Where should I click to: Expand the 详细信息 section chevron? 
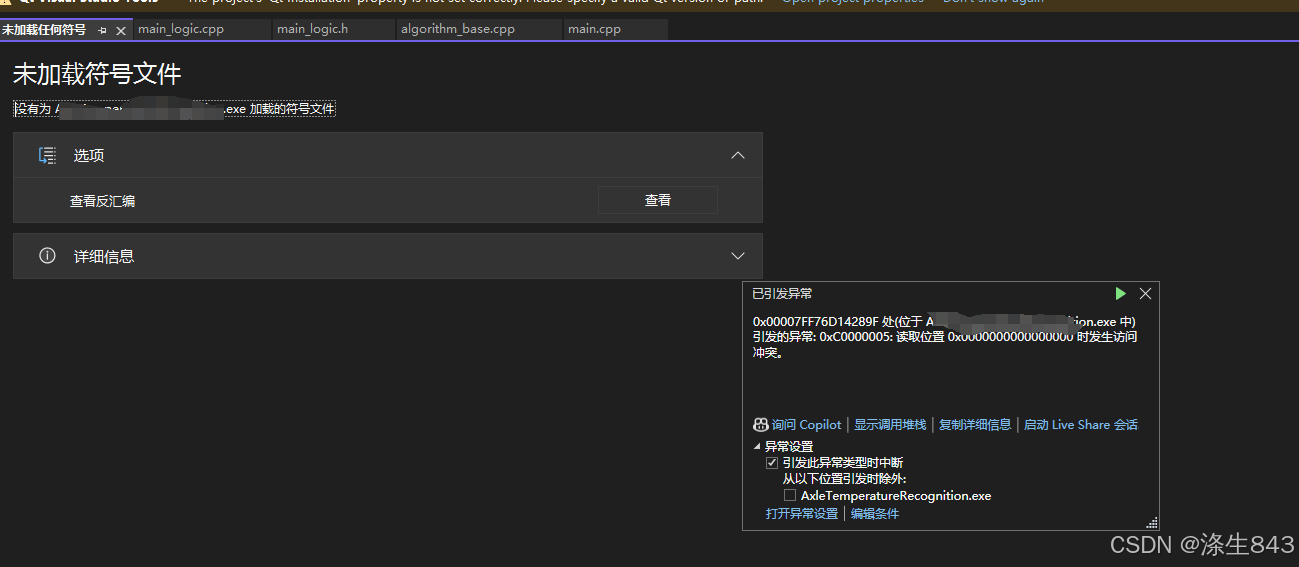tap(738, 256)
